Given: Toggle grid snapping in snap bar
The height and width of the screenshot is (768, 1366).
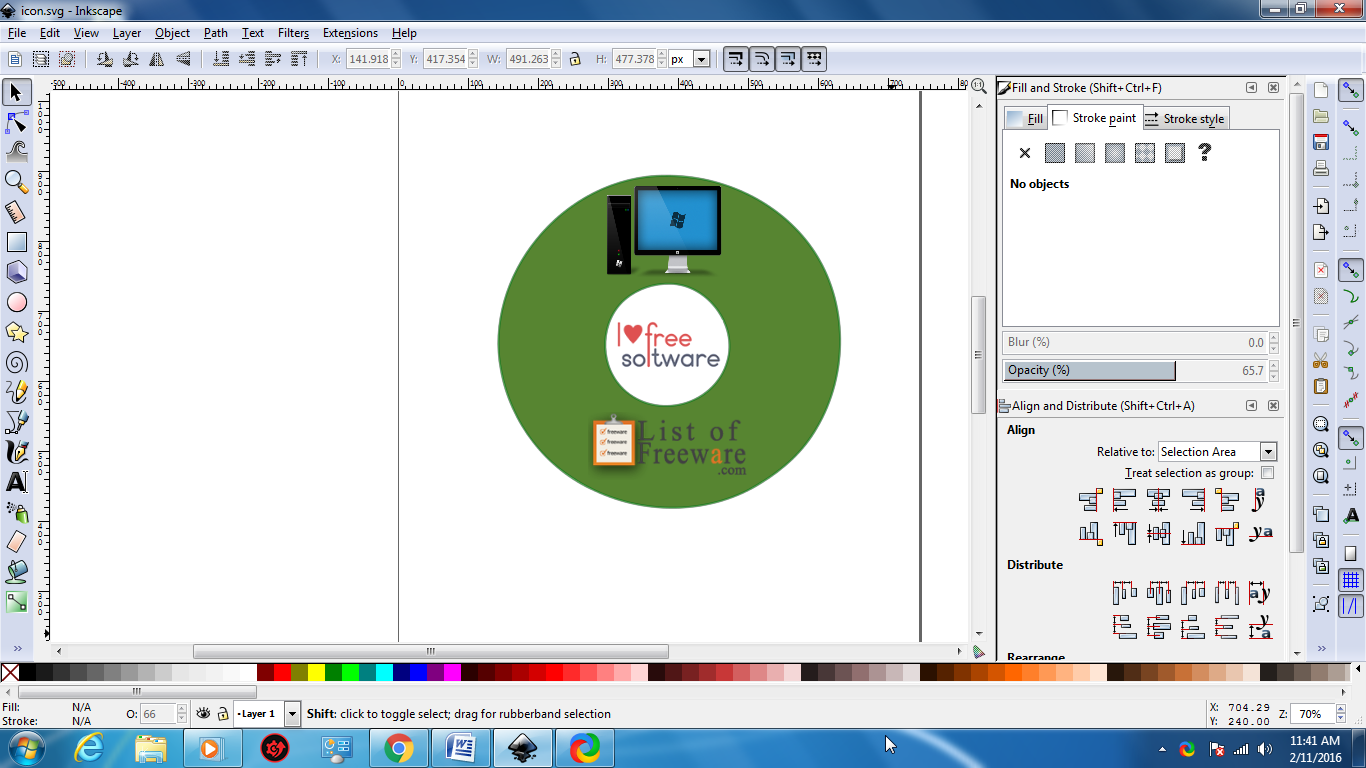Looking at the screenshot, I should pos(1351,580).
